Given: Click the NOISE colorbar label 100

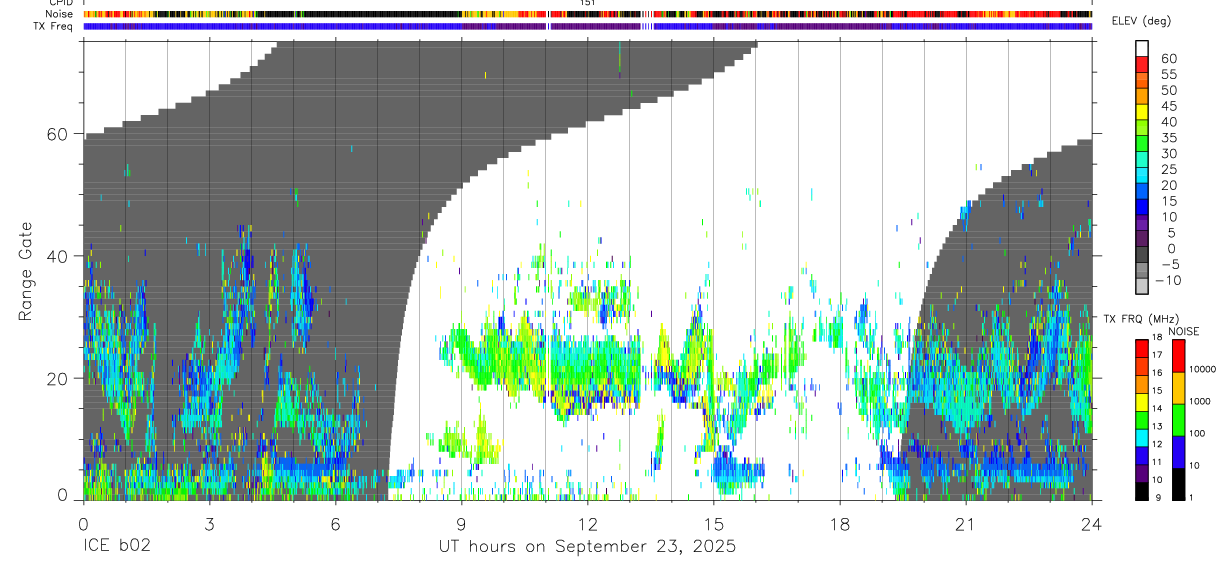Looking at the screenshot, I should 1197,435.
